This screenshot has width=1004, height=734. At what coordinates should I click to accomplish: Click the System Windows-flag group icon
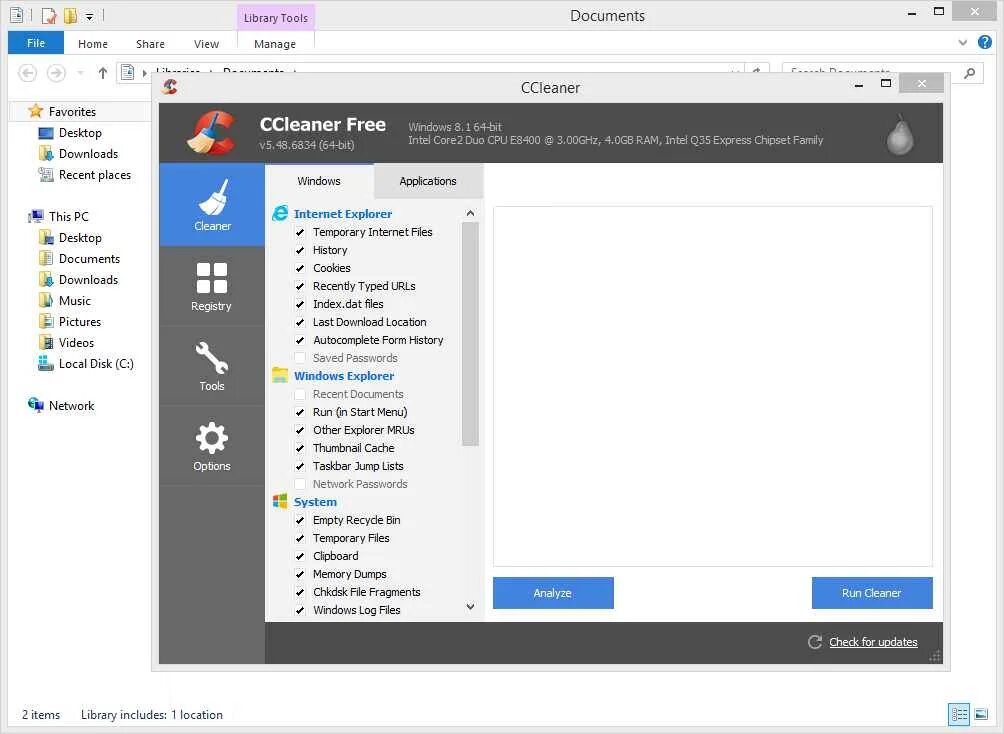point(280,502)
